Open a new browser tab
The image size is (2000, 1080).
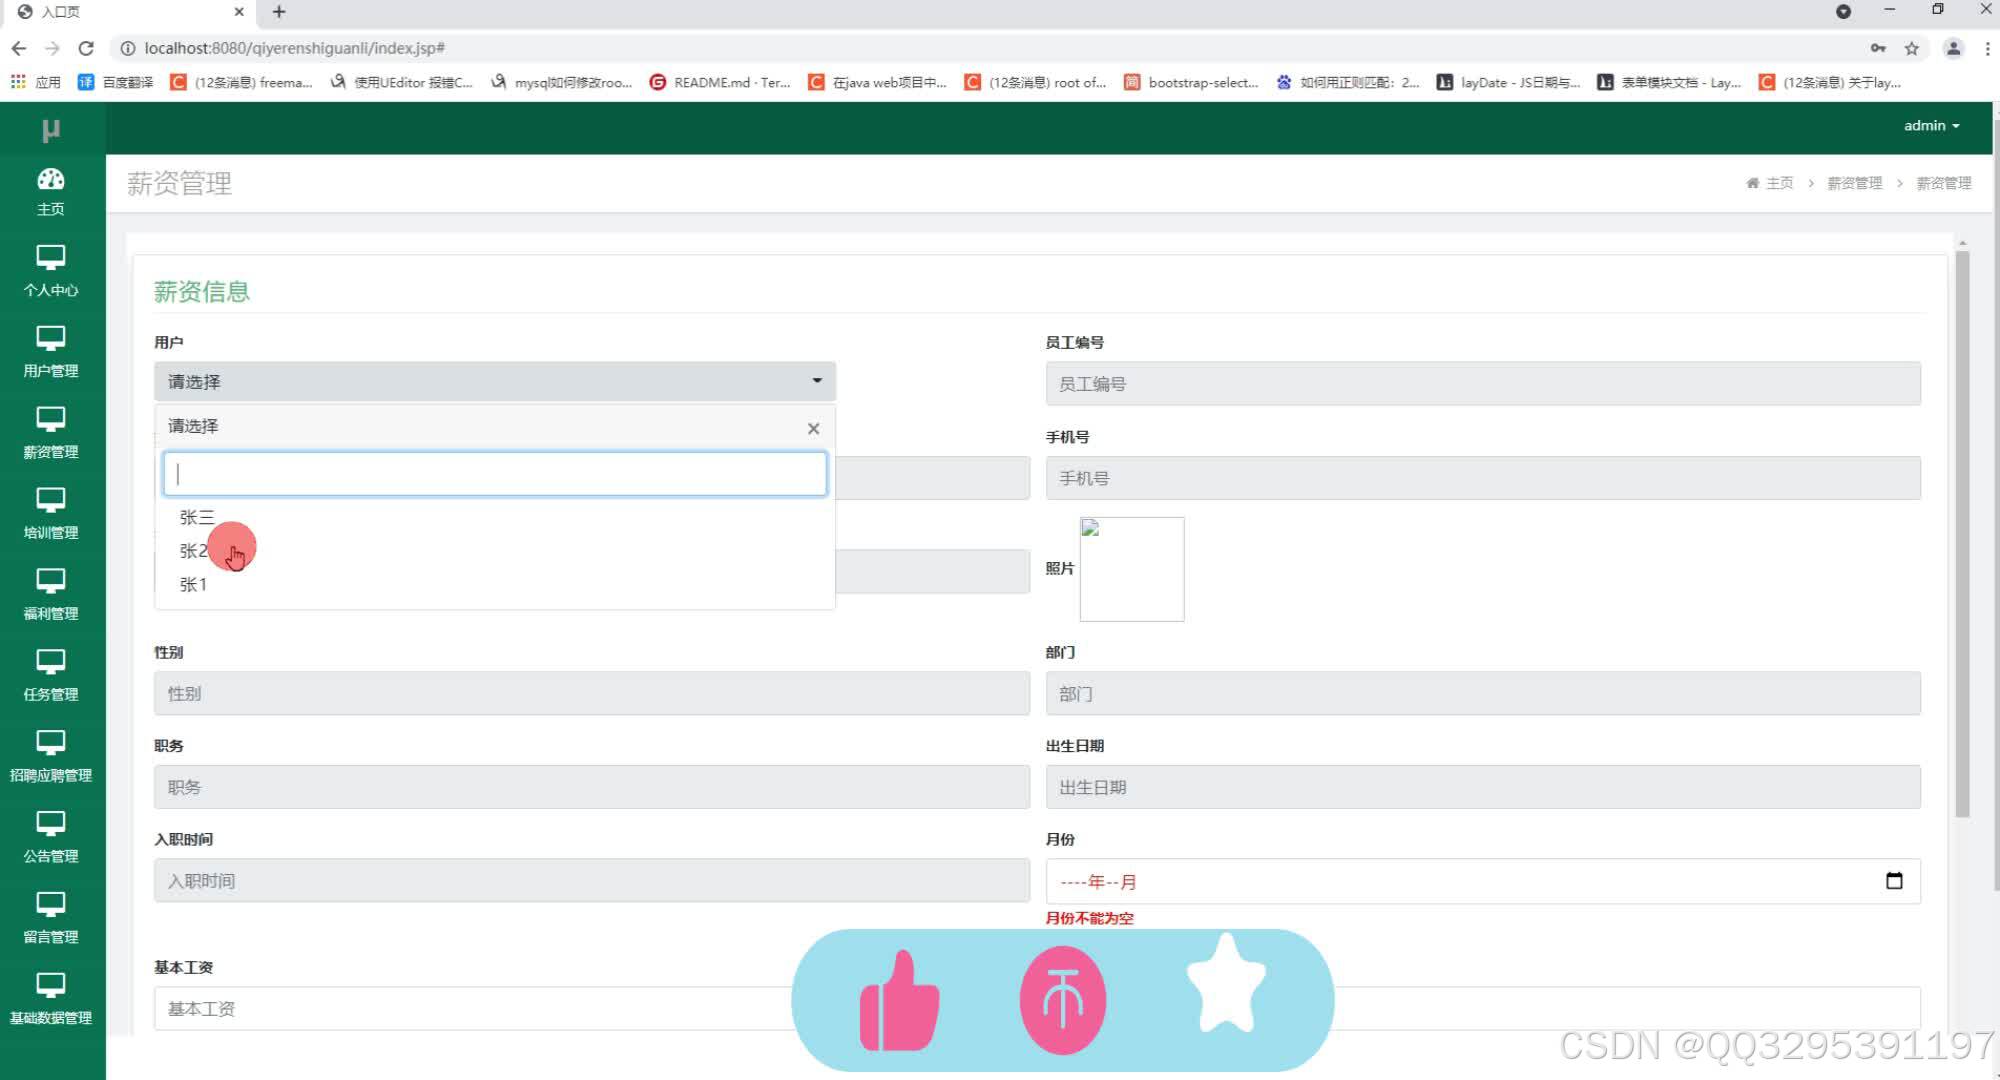[279, 12]
